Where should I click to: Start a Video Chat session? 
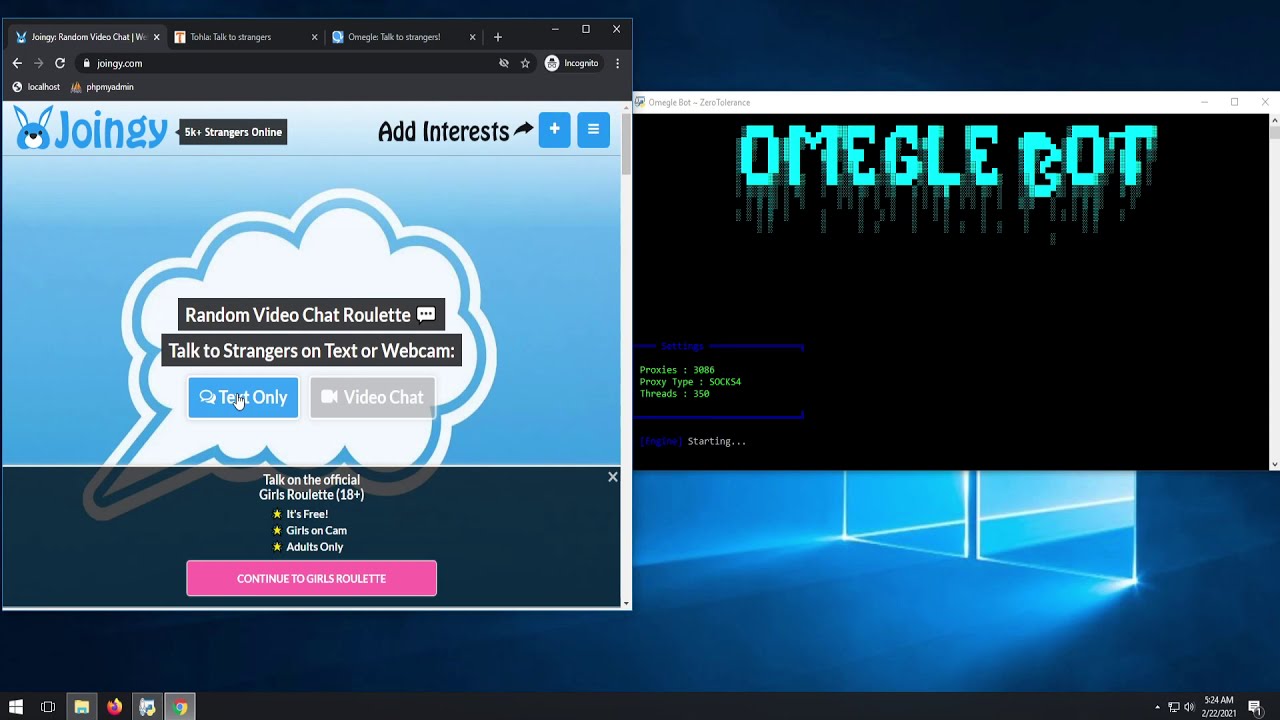pos(372,397)
